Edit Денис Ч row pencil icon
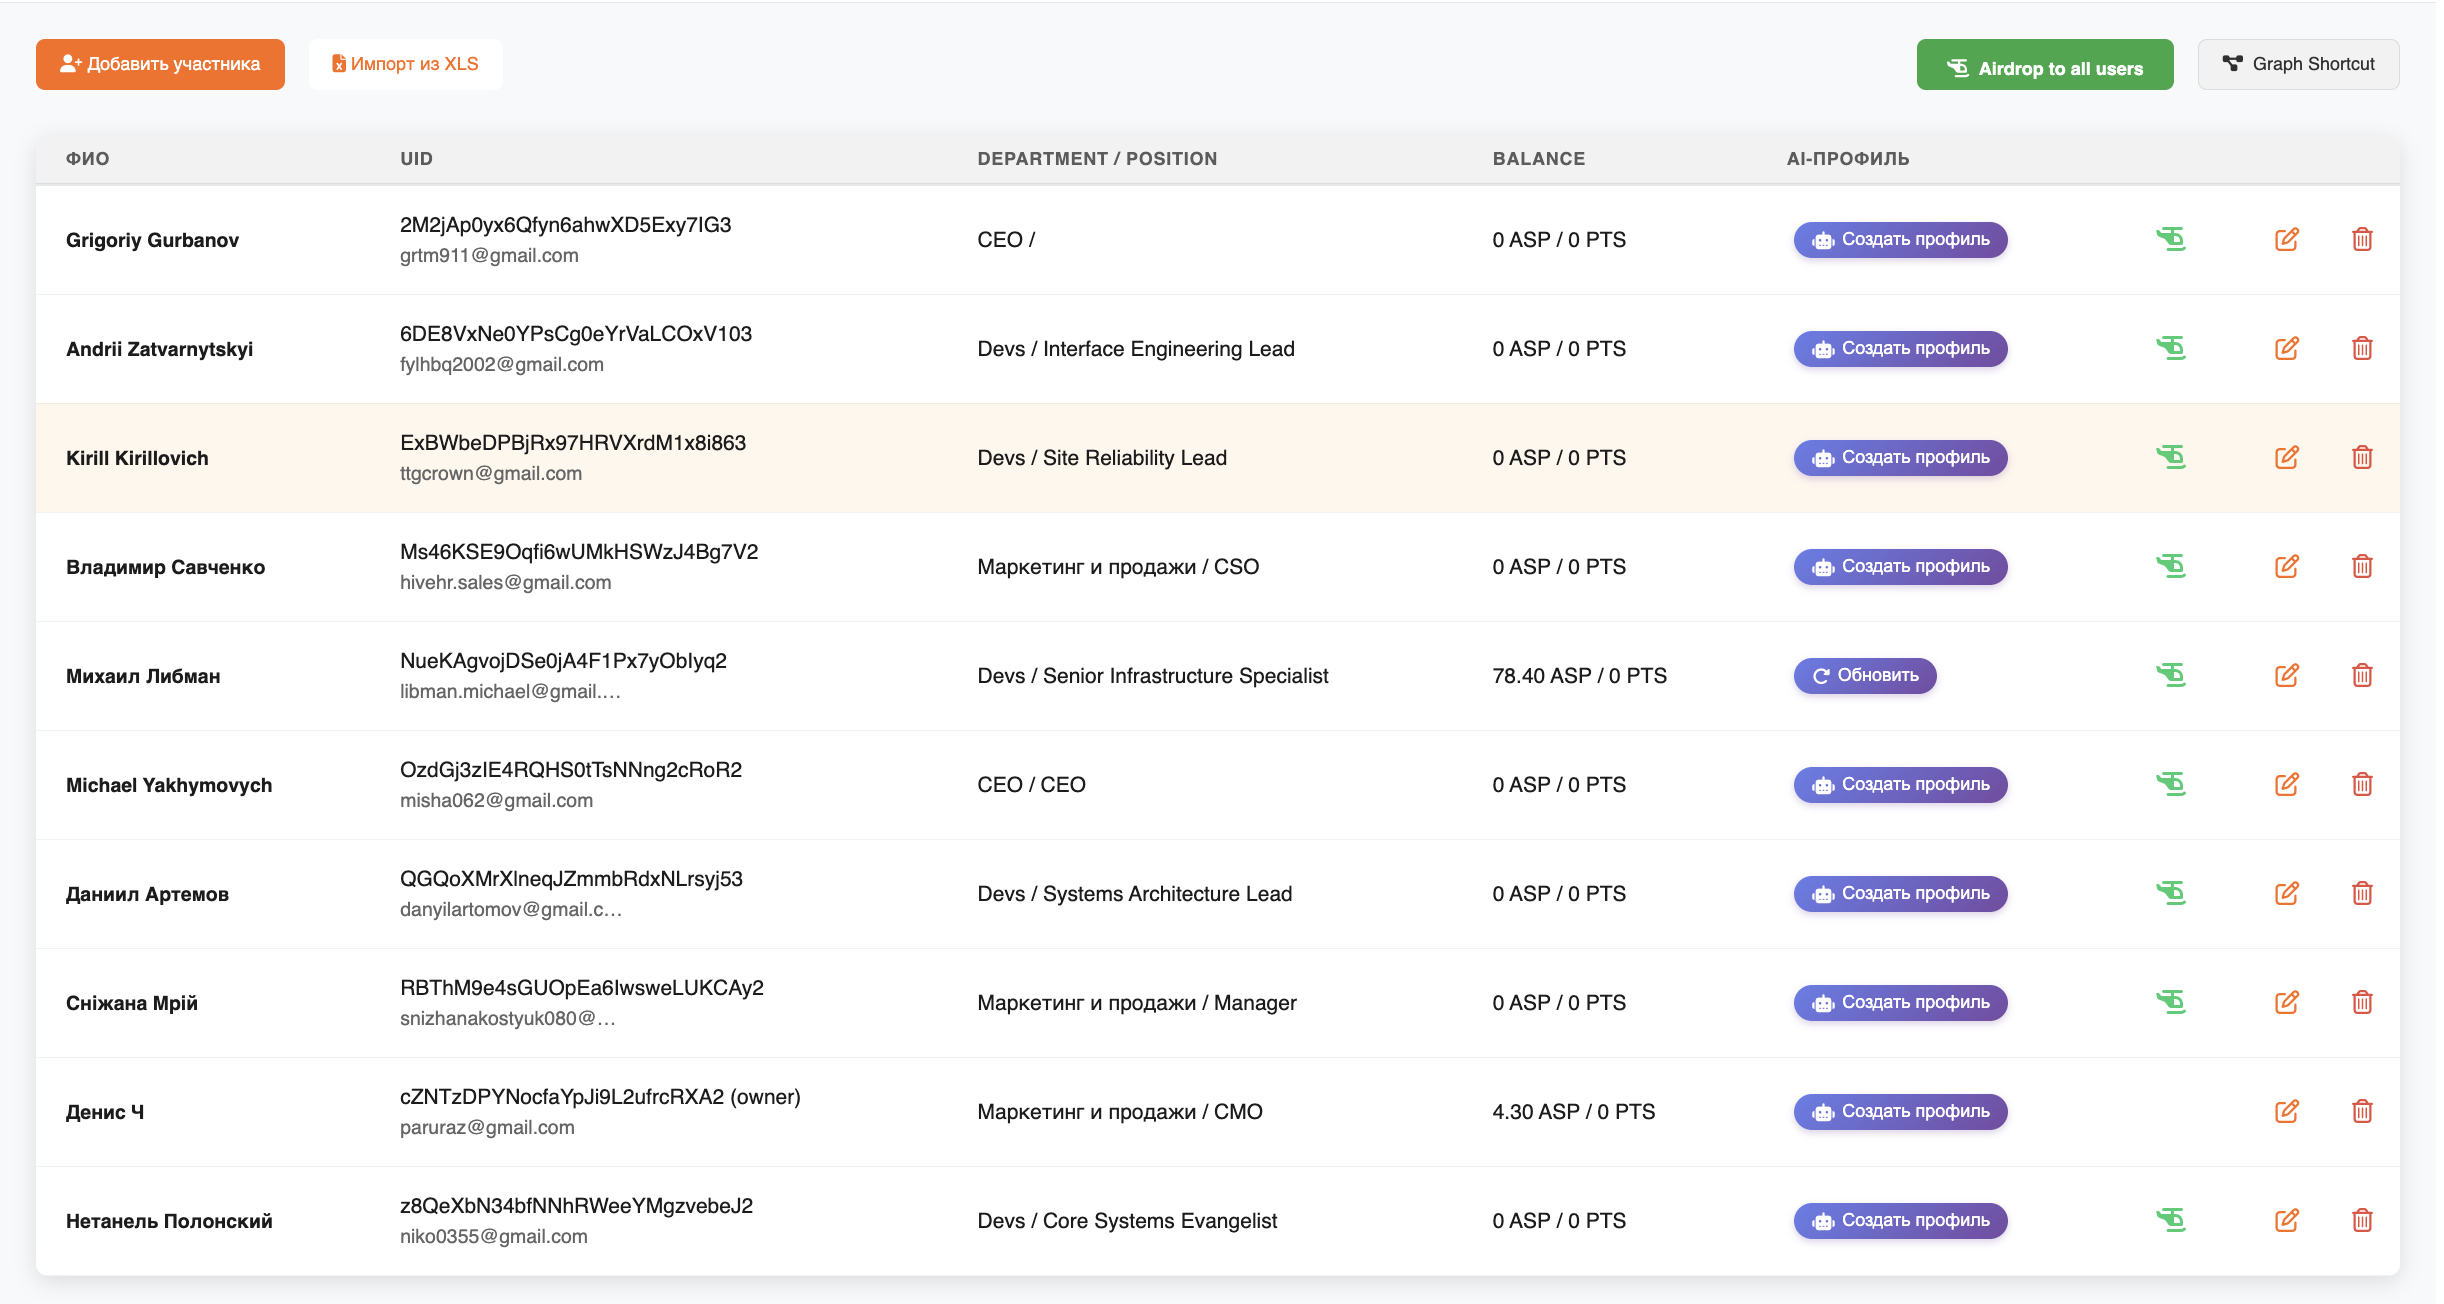Viewport: 2444px width, 1304px height. [2287, 1111]
